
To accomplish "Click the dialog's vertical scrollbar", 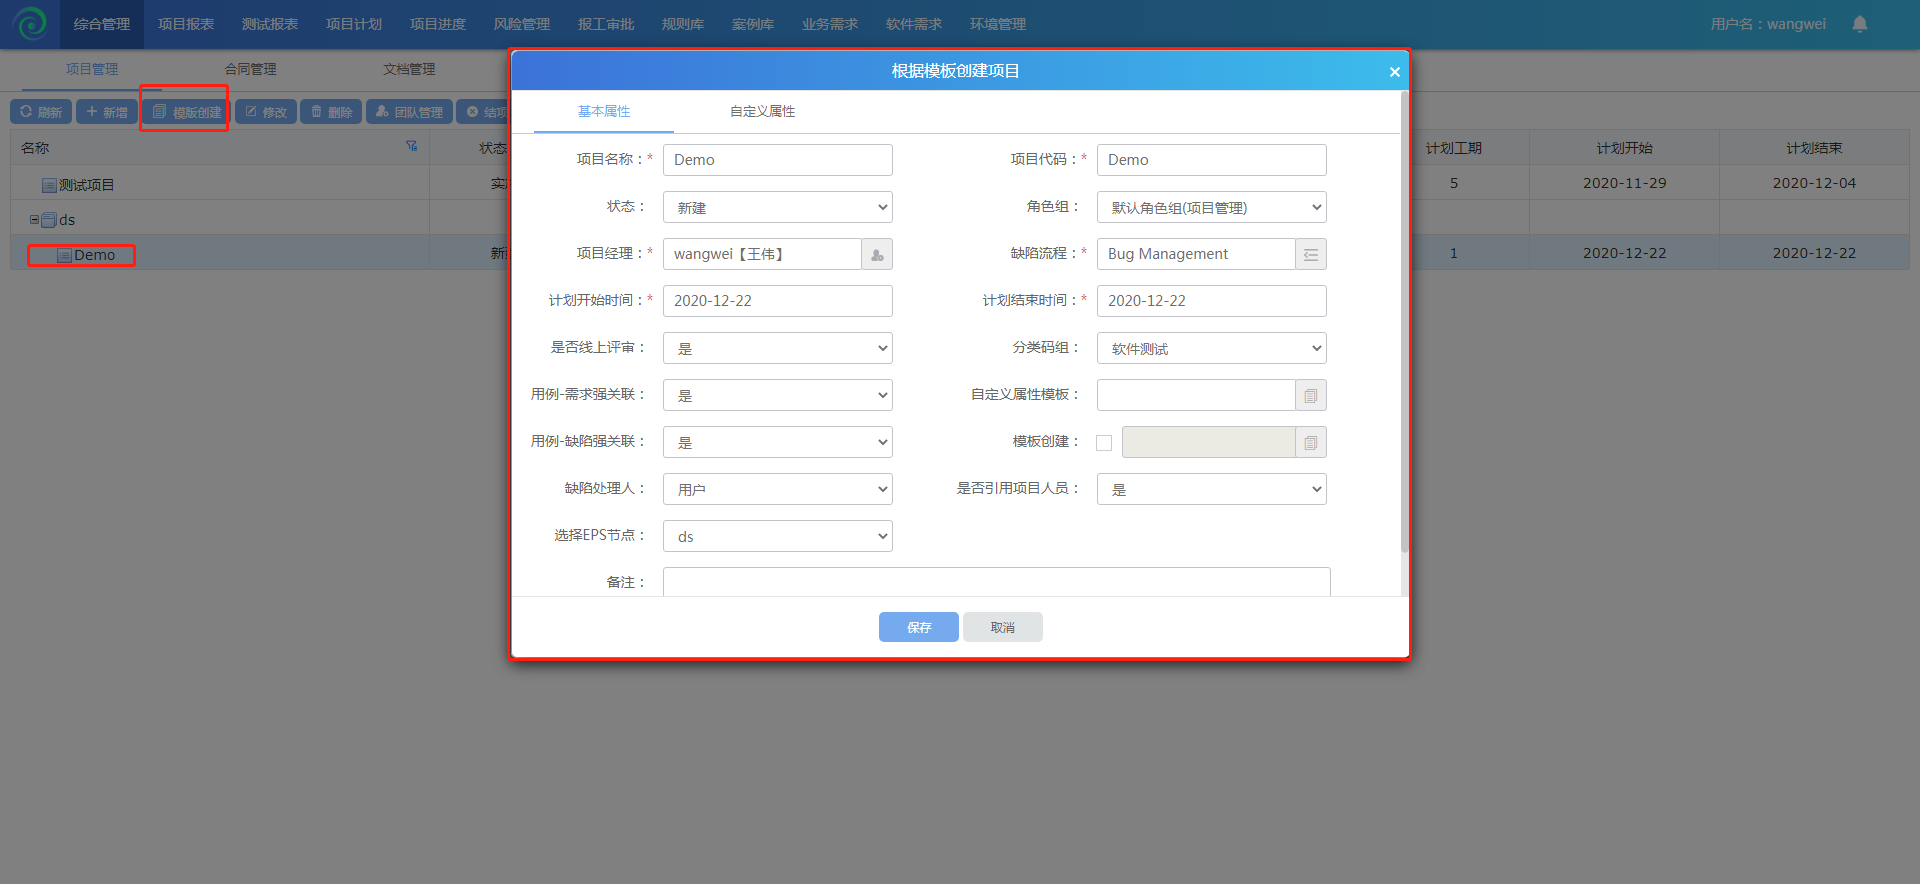I will (x=1404, y=320).
